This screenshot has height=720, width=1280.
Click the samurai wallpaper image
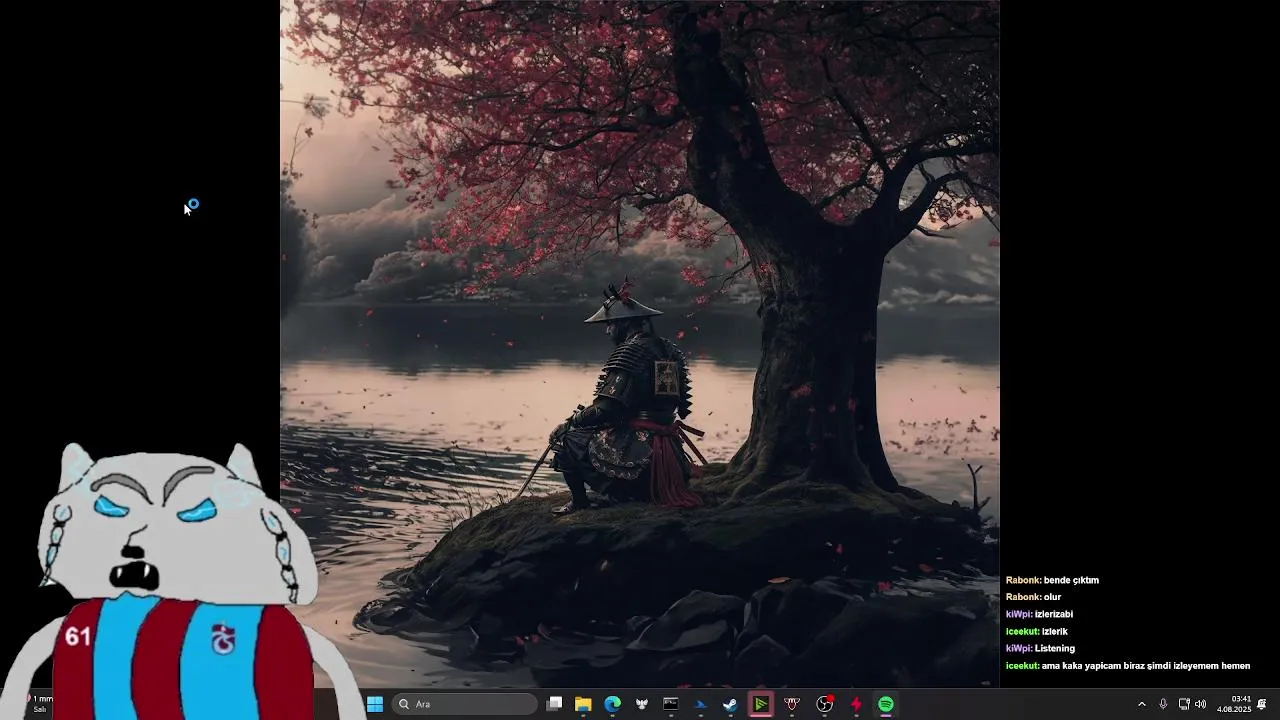(640, 343)
